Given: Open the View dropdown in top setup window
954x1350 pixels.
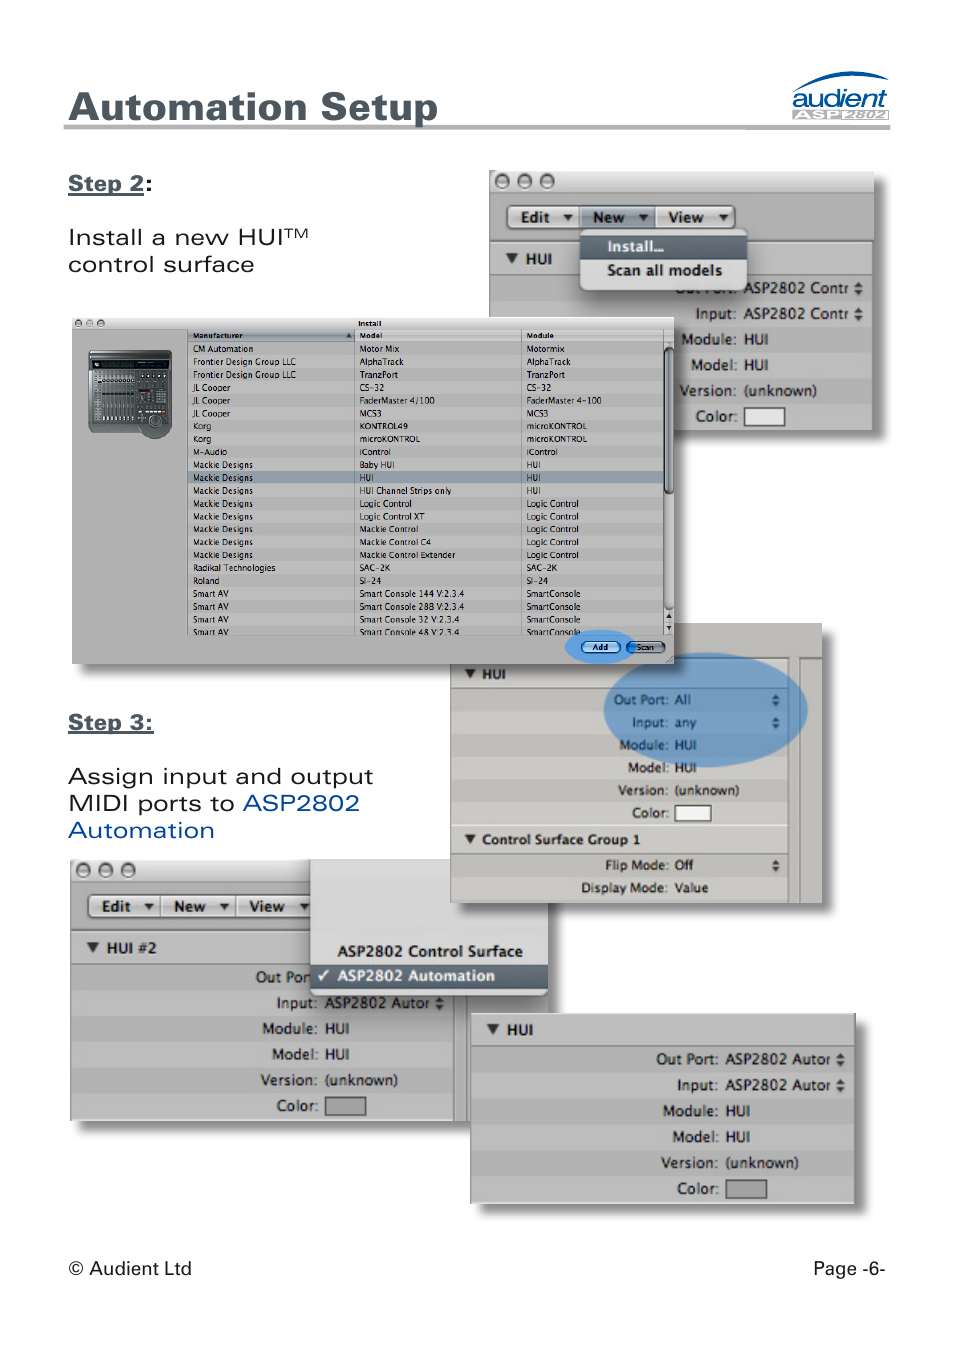Looking at the screenshot, I should click(x=695, y=217).
